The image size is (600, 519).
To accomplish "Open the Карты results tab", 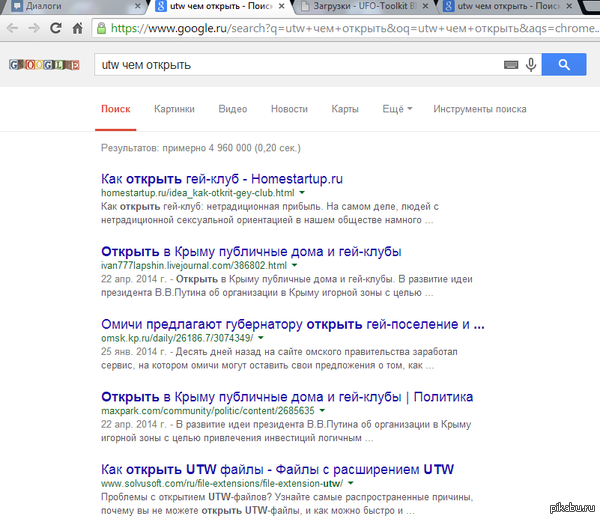I will [345, 109].
